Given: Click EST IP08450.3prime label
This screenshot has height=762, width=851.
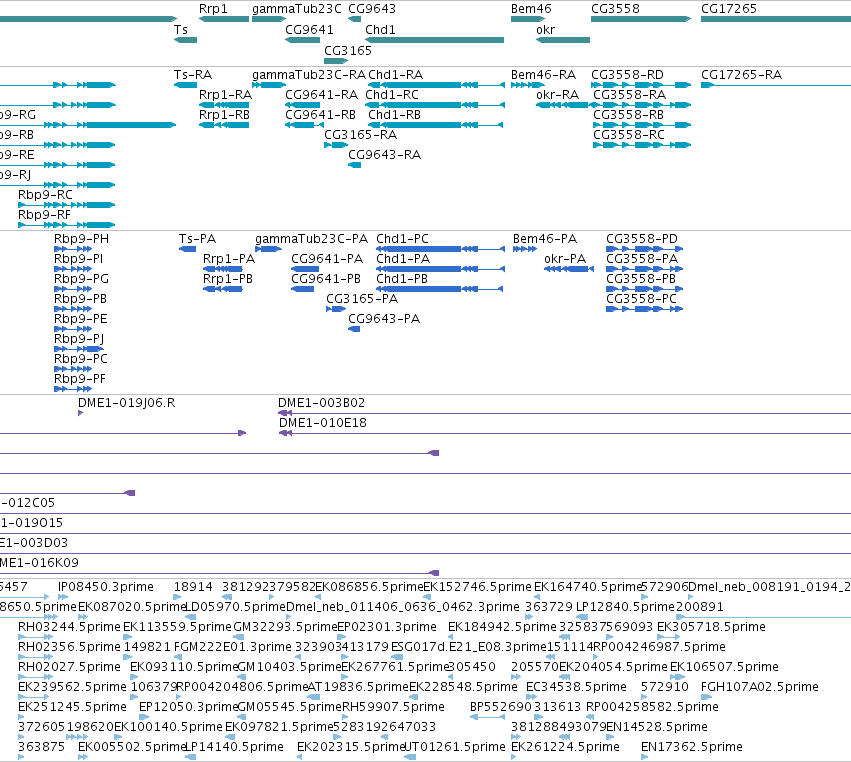Looking at the screenshot, I should [105, 587].
